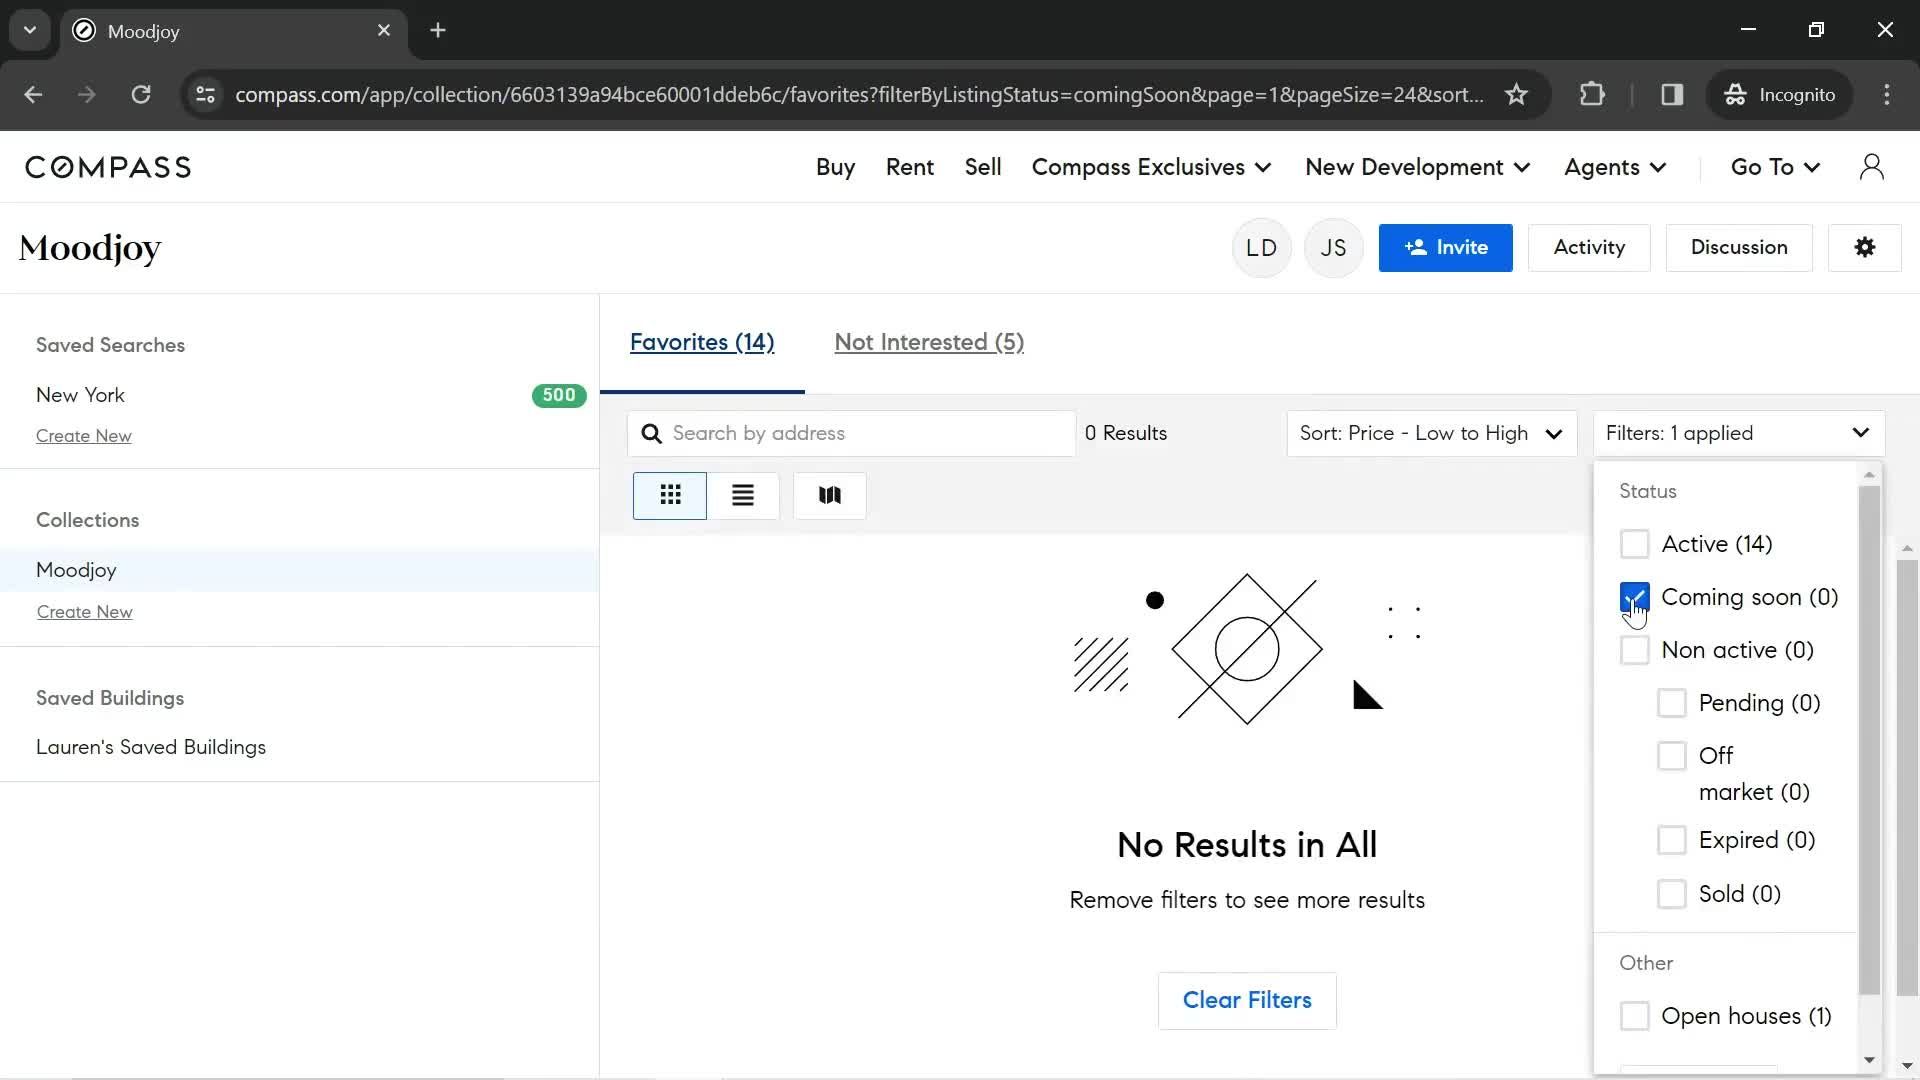
Task: Open the Chrome three-dot menu
Action: (1887, 95)
